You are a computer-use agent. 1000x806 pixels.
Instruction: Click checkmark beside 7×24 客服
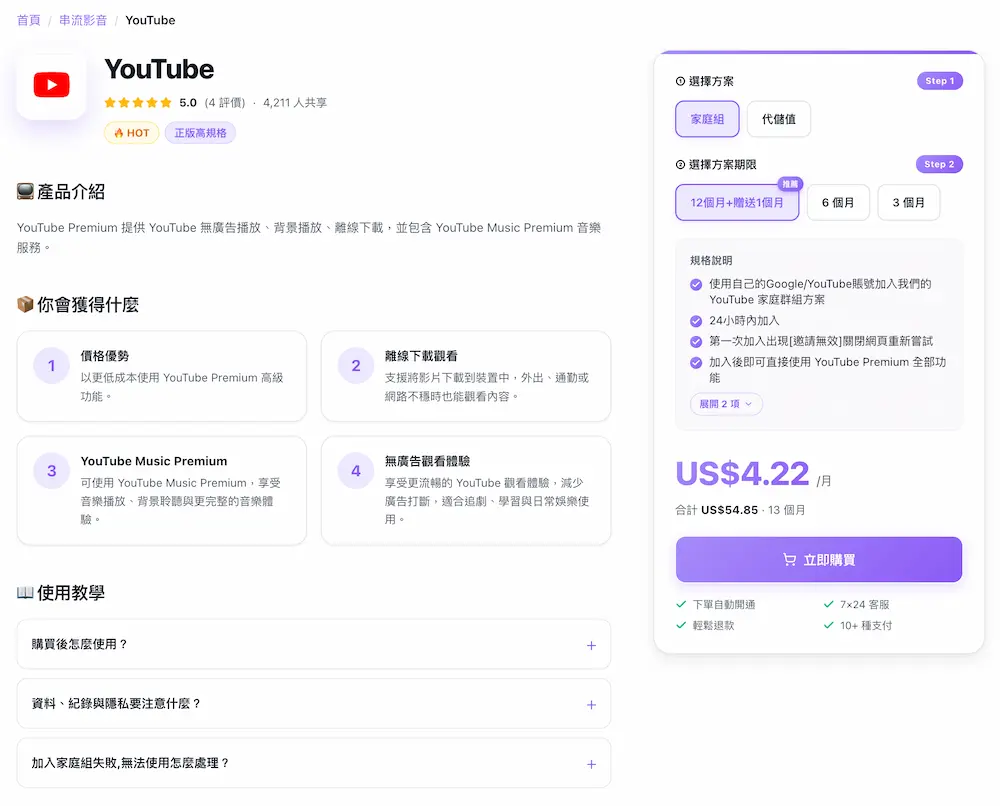coord(828,604)
